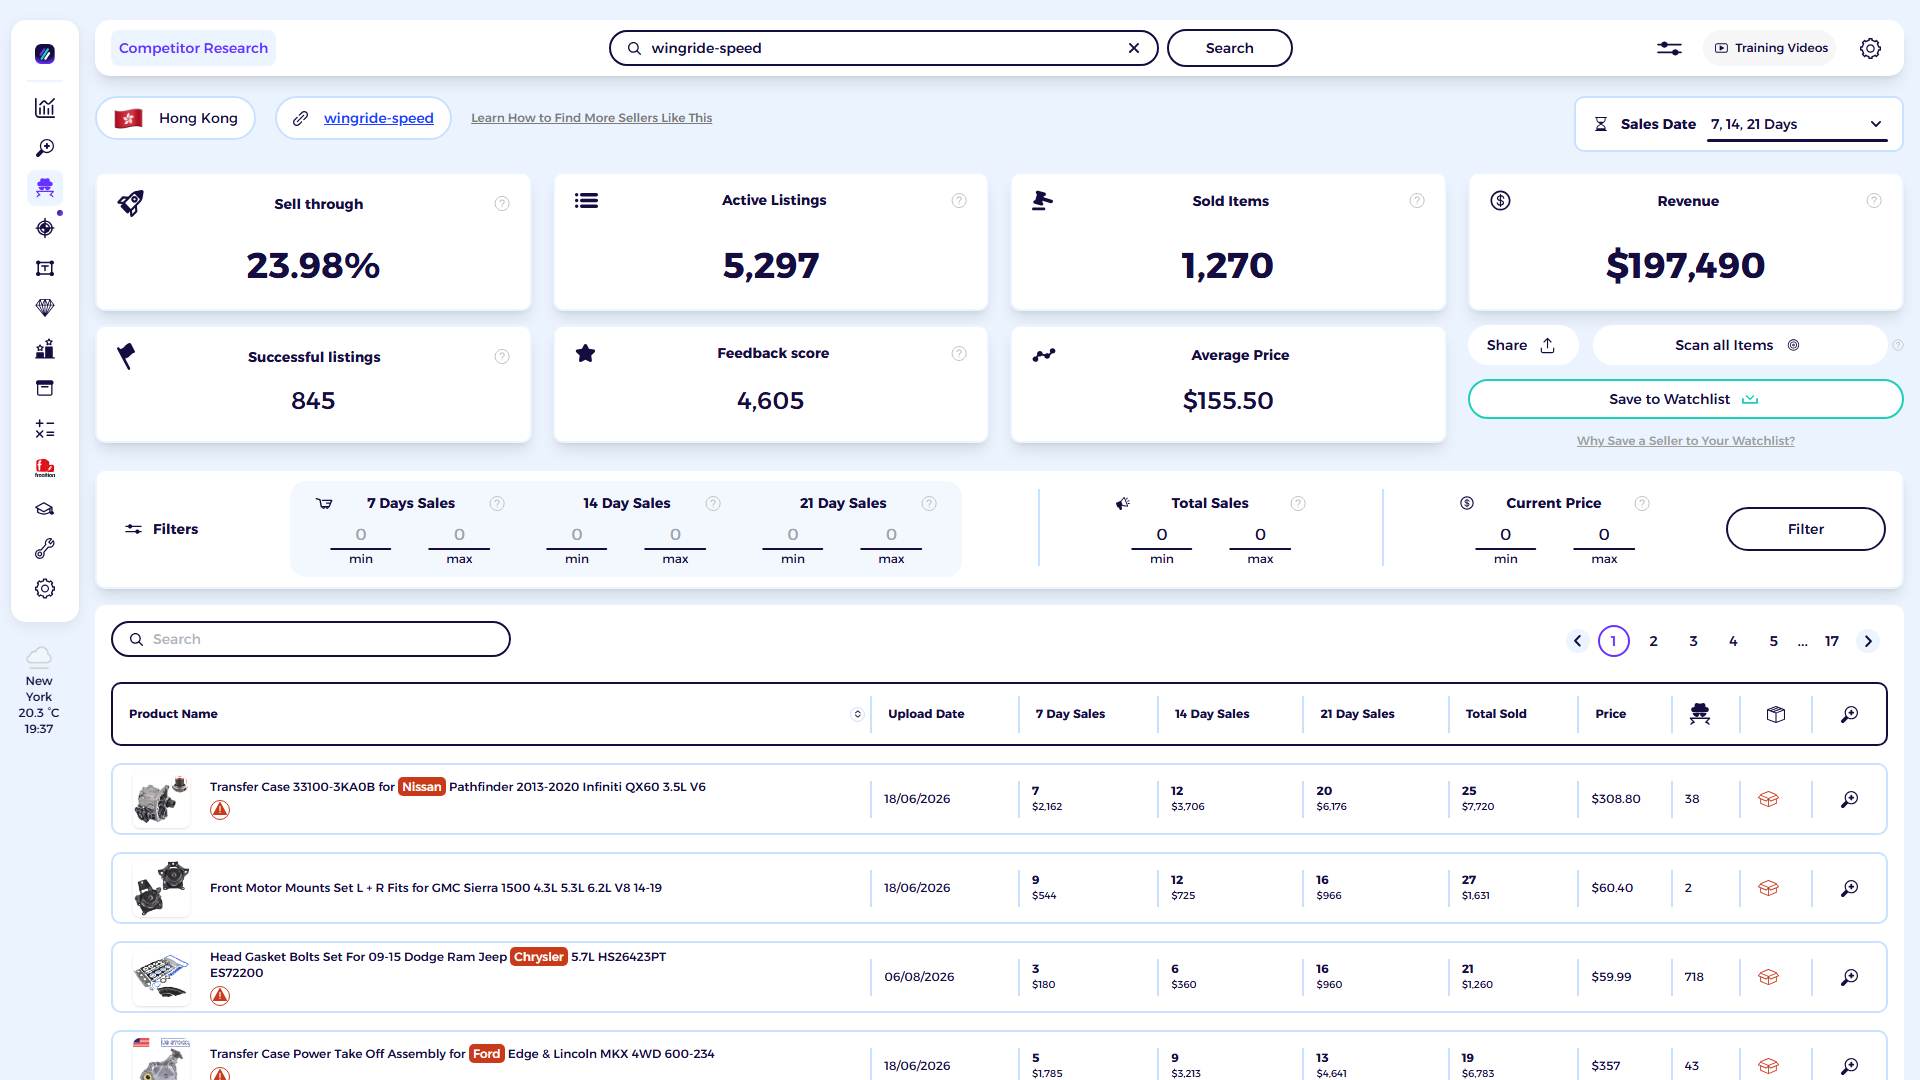The height and width of the screenshot is (1080, 1920).
Task: Clear the wingride-speed search text
Action: [1134, 48]
